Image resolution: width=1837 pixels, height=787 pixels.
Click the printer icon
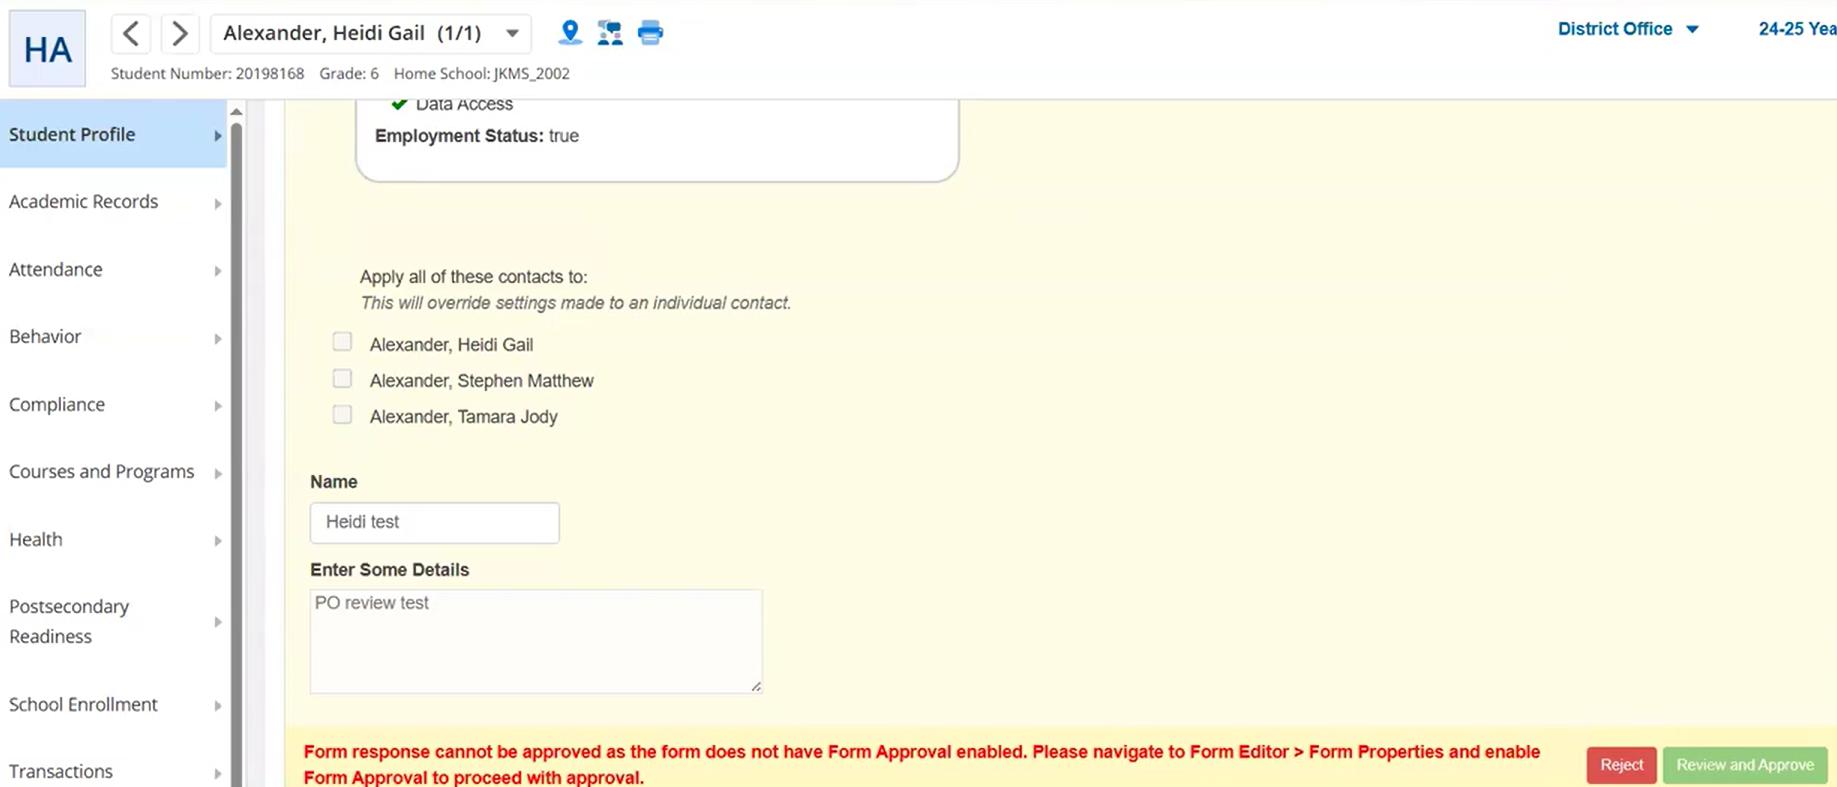tap(650, 33)
